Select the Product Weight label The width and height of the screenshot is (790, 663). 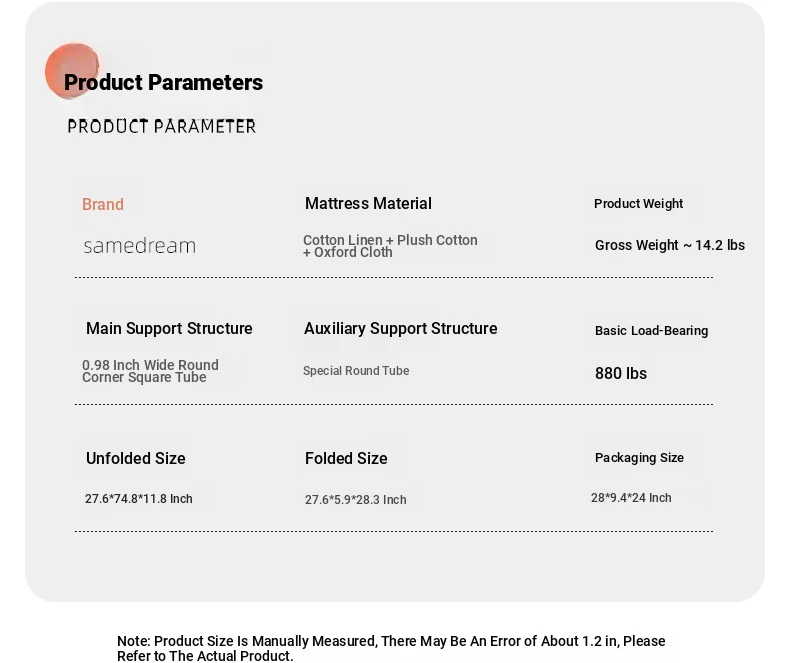638,204
